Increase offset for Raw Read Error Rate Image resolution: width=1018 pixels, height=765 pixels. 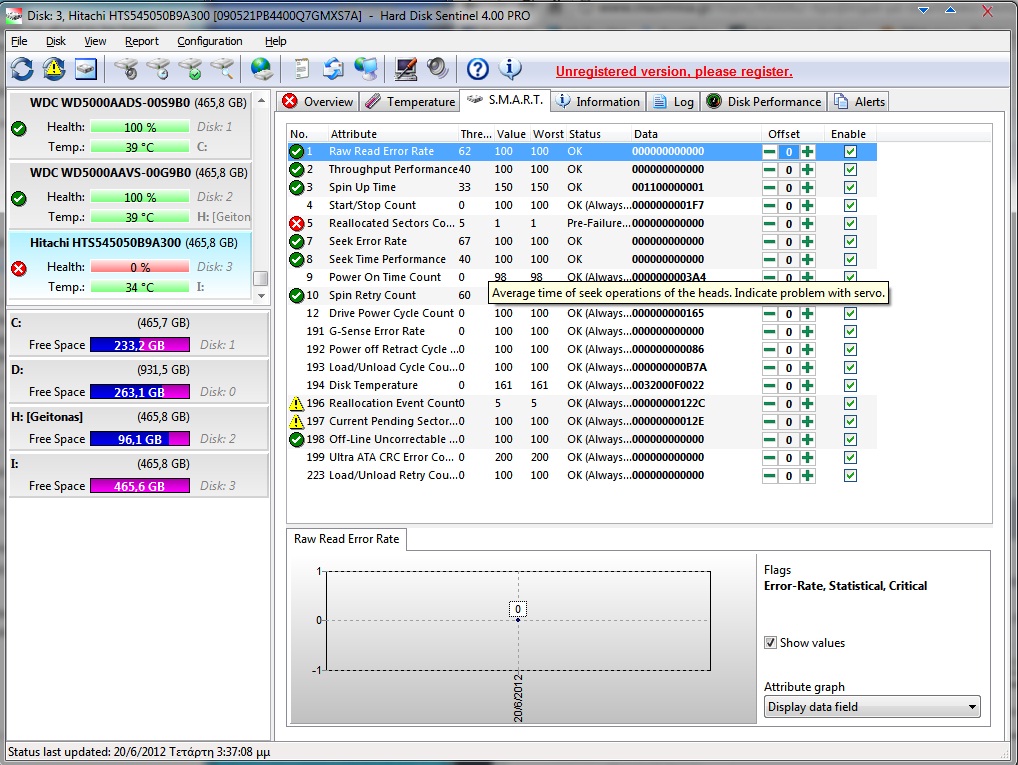(x=807, y=152)
